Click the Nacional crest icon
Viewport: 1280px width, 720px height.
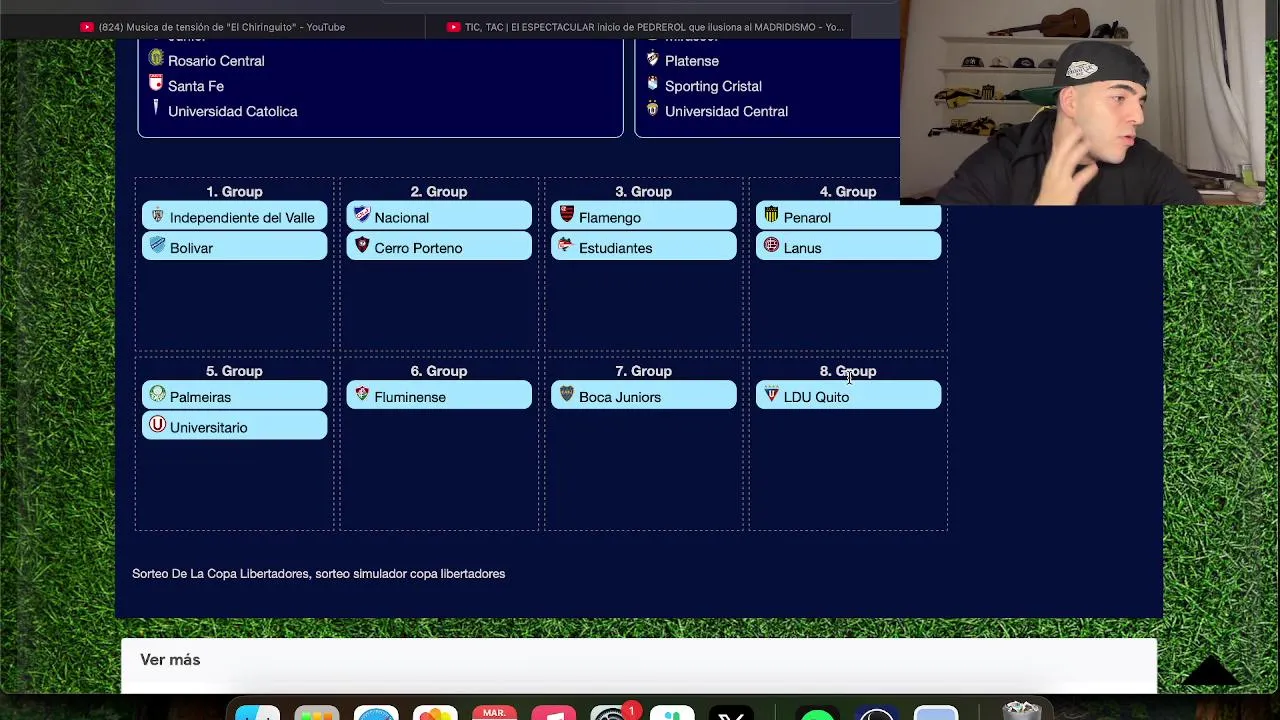(x=362, y=215)
